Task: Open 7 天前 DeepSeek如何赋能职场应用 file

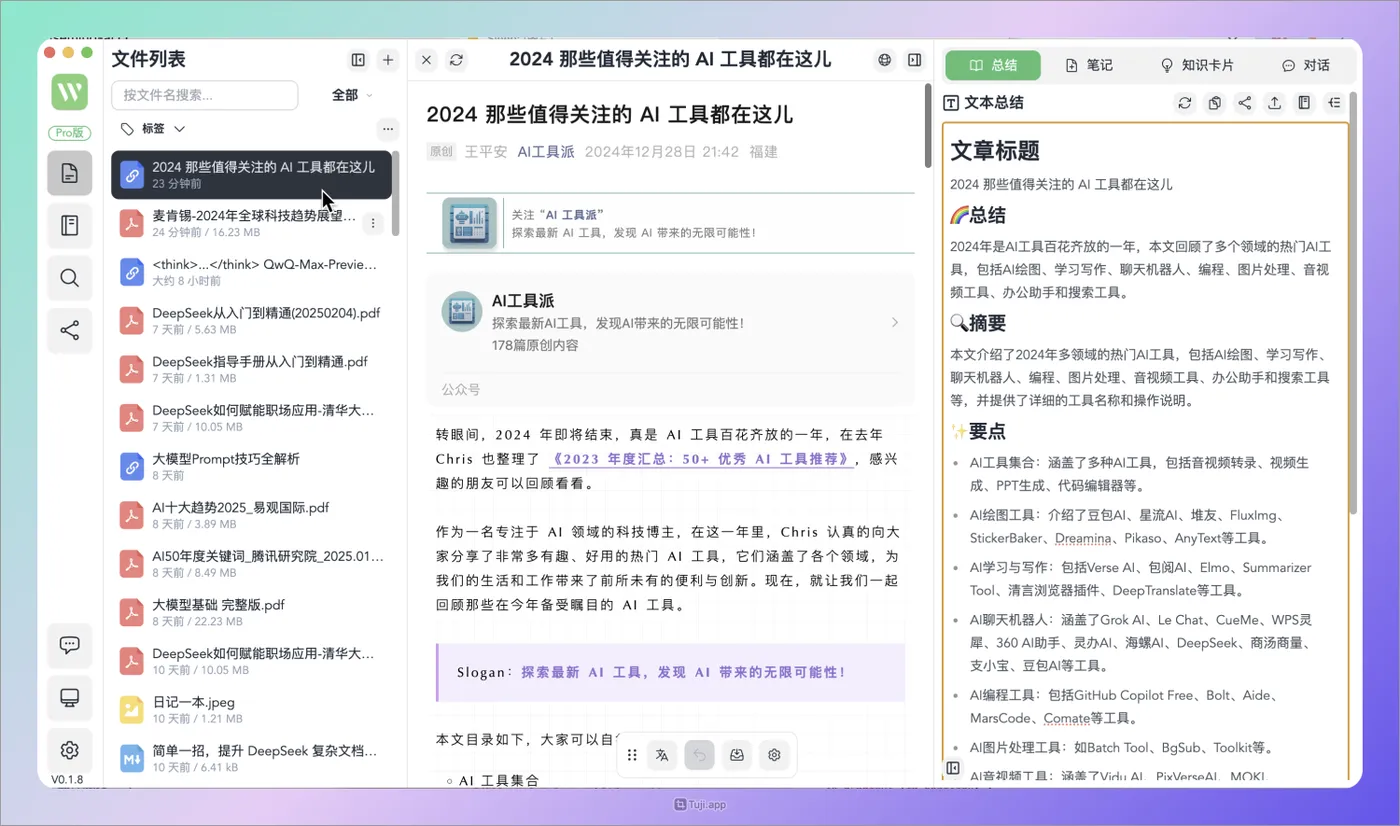Action: (251, 418)
